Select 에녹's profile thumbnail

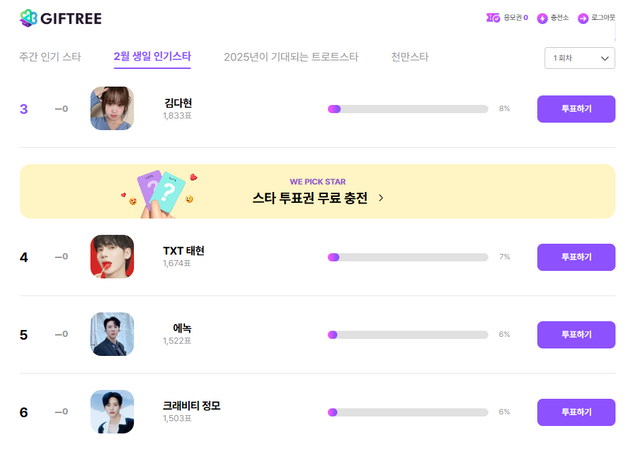pos(112,334)
